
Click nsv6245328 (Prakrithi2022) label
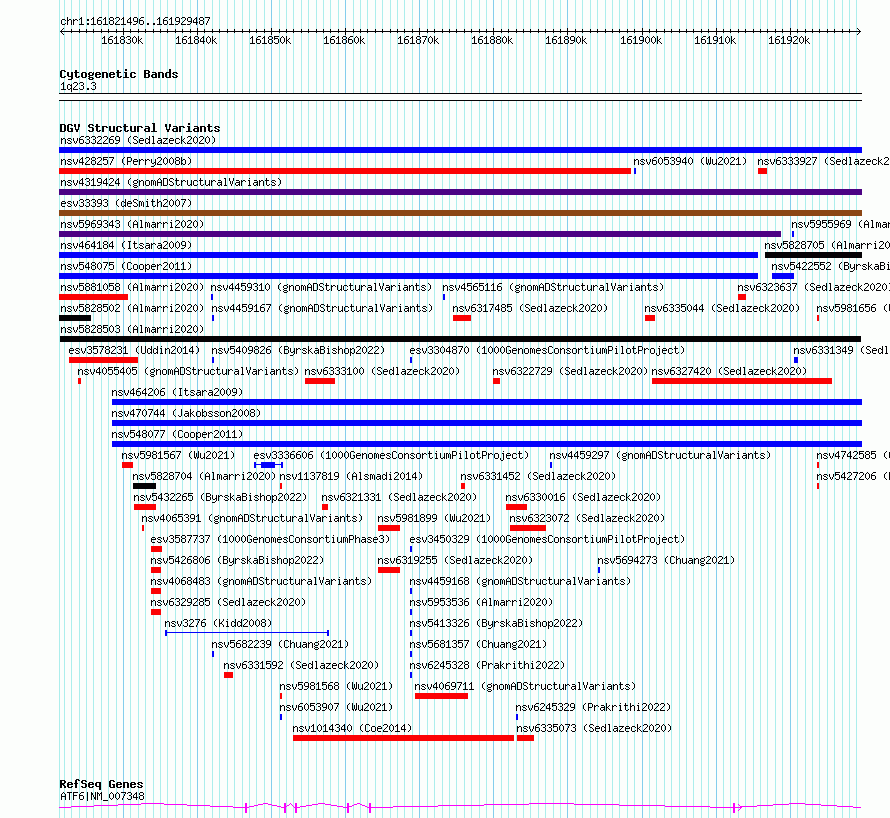pos(487,665)
